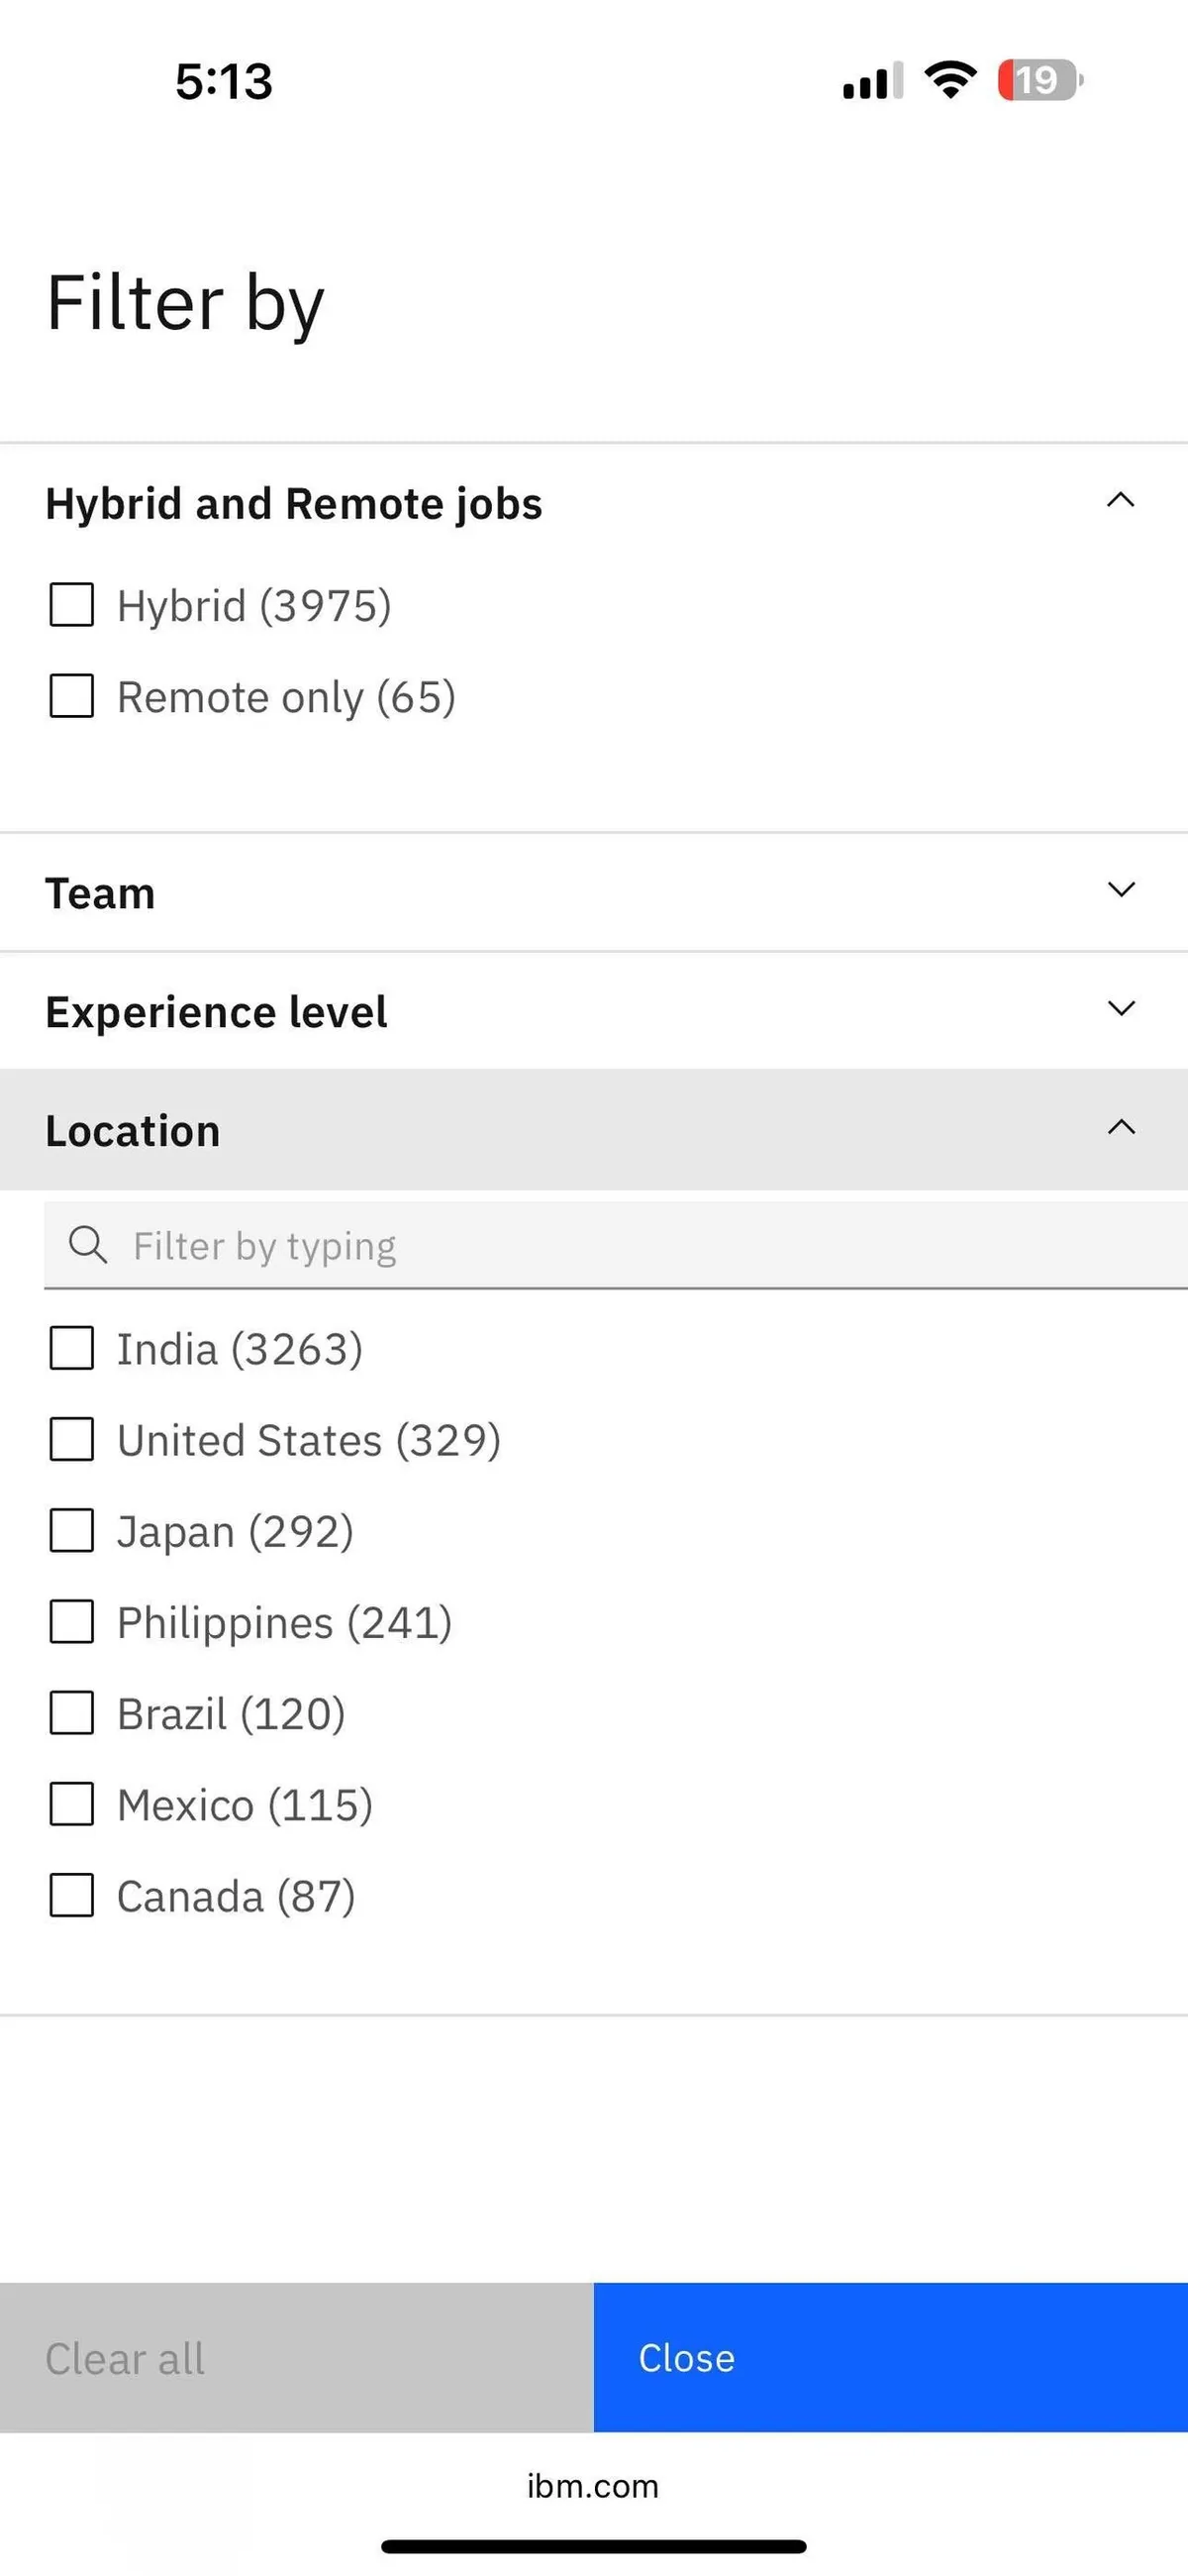Select the Philippines (241) checkbox
Image resolution: width=1188 pixels, height=2576 pixels.
pyautogui.click(x=72, y=1622)
